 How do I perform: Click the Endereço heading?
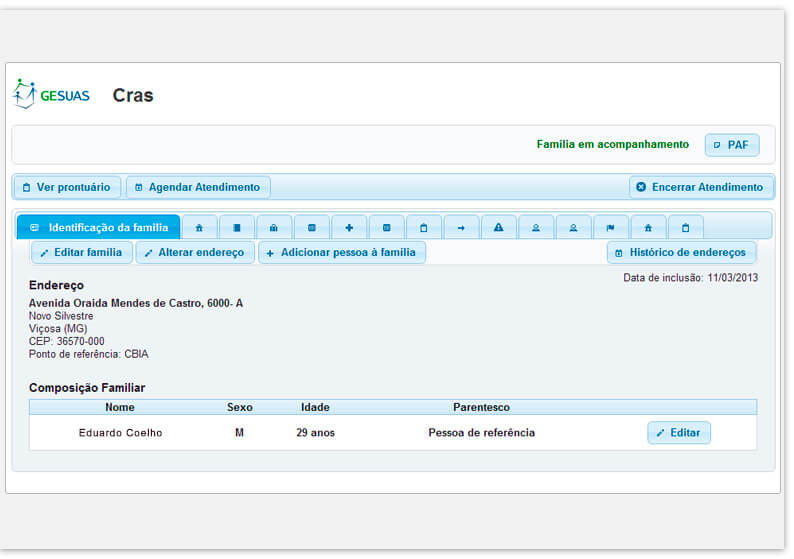pos(56,285)
